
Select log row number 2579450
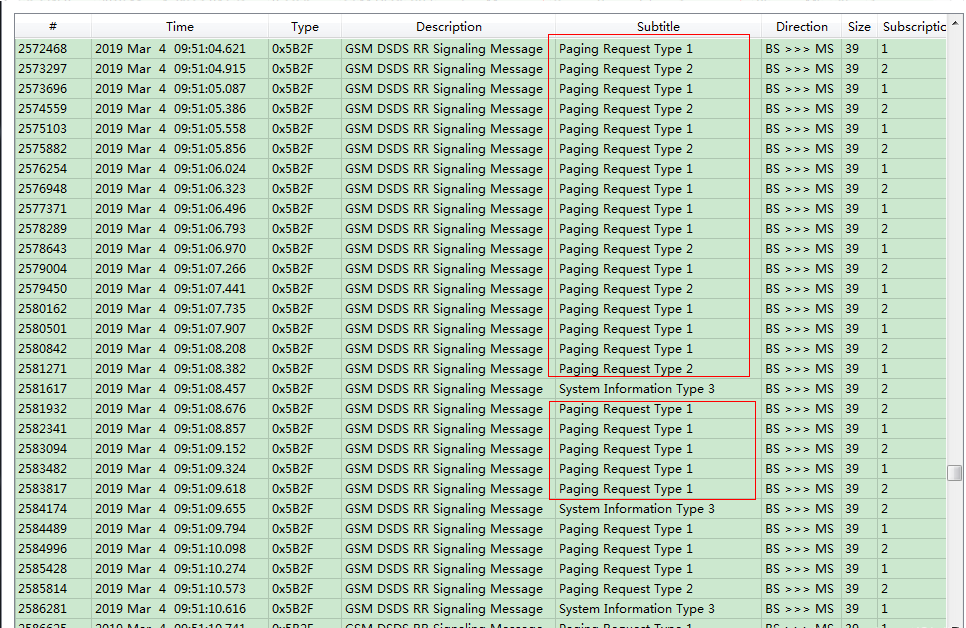tap(480, 288)
